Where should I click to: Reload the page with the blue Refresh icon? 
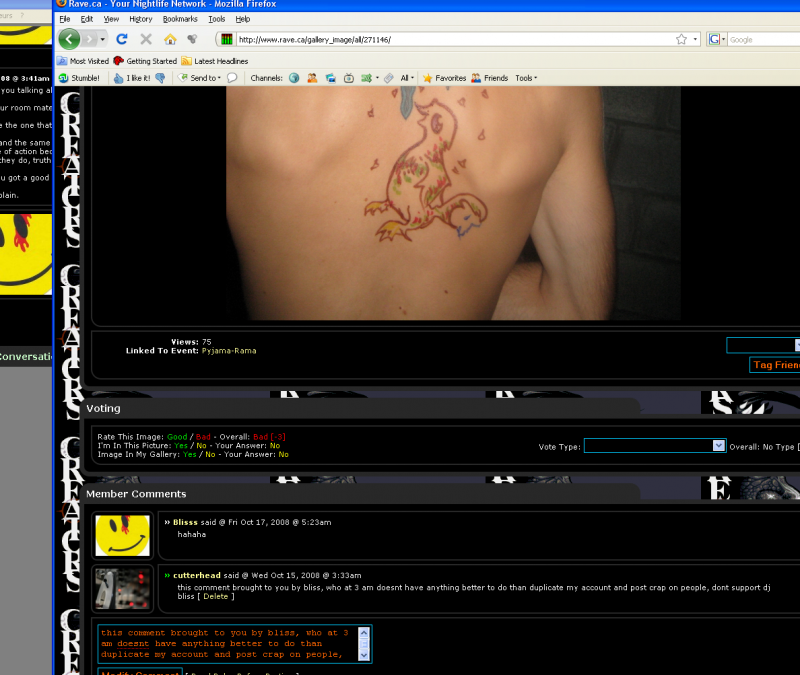coord(121,39)
